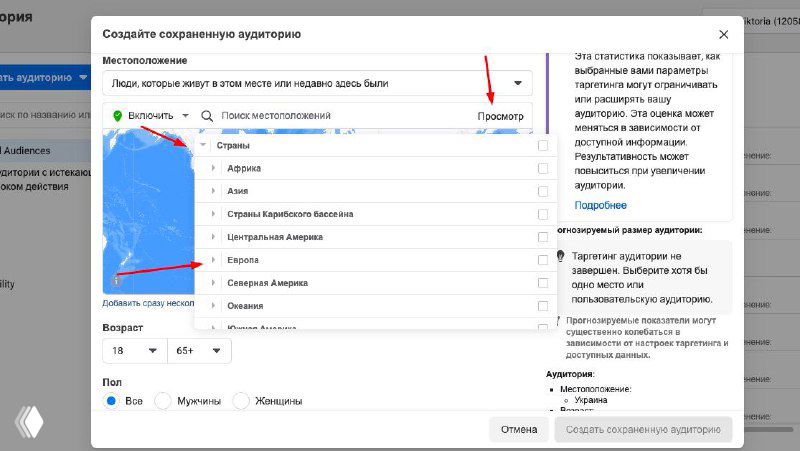Check the Центральная Америка checkbox
This screenshot has width=800, height=451.
coord(543,237)
